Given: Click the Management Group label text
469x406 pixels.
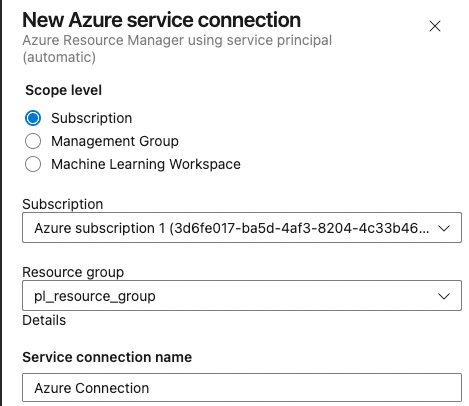Looking at the screenshot, I should [115, 141].
